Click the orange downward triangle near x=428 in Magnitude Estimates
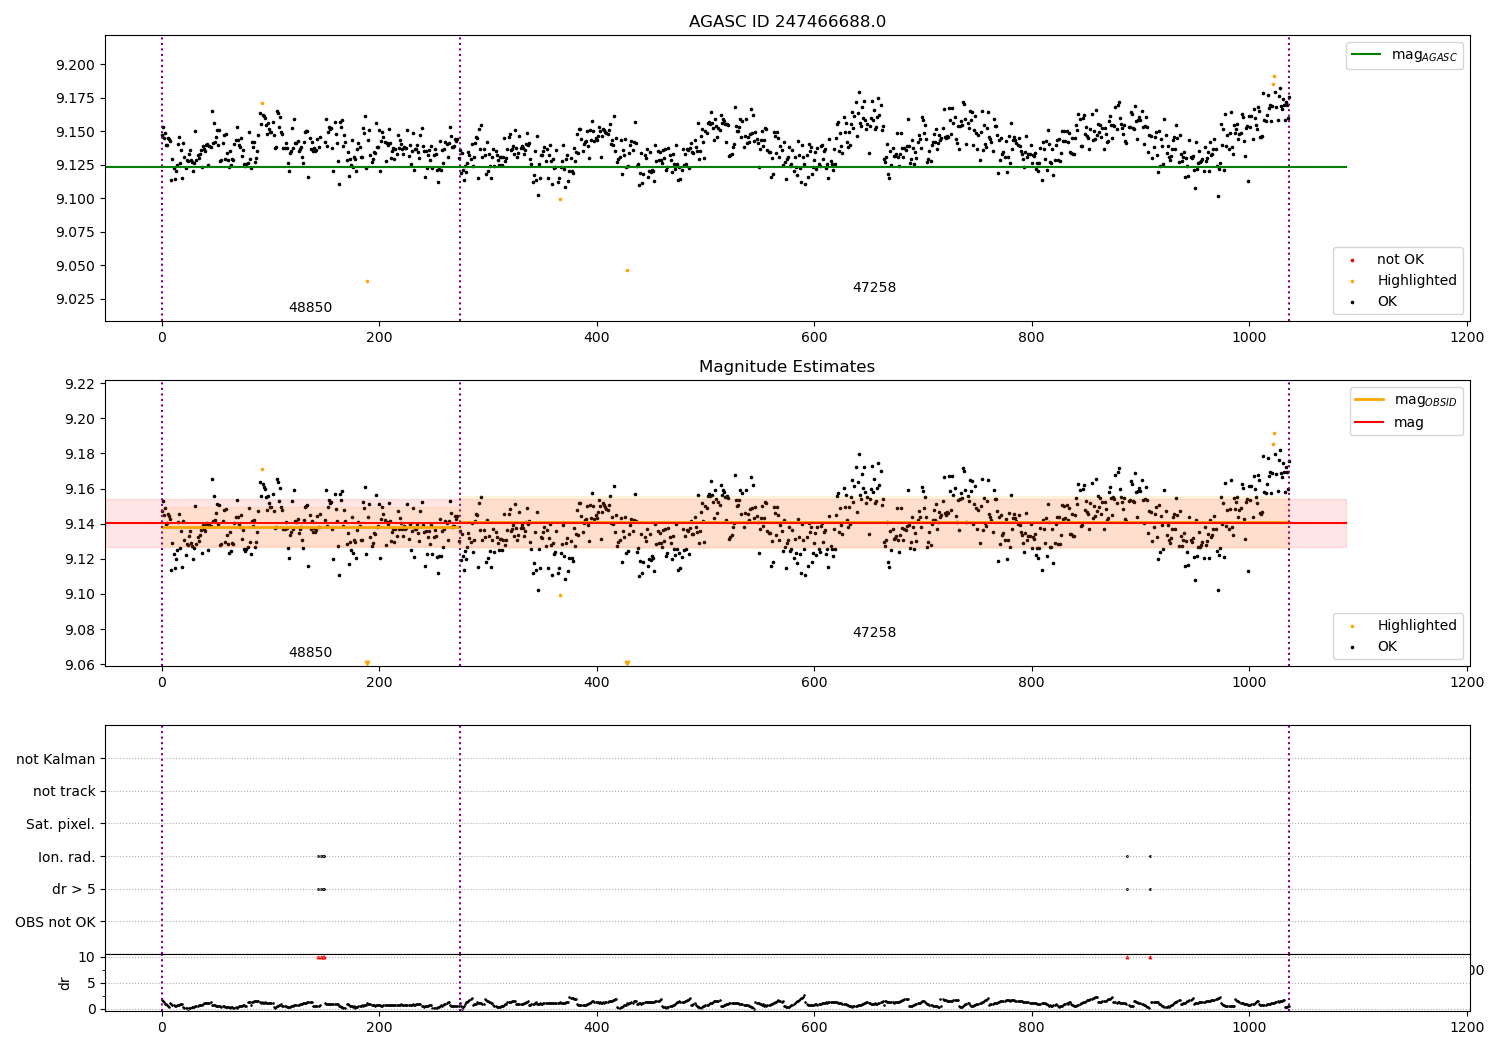Screen dimensions: 1500x1050 (627, 663)
